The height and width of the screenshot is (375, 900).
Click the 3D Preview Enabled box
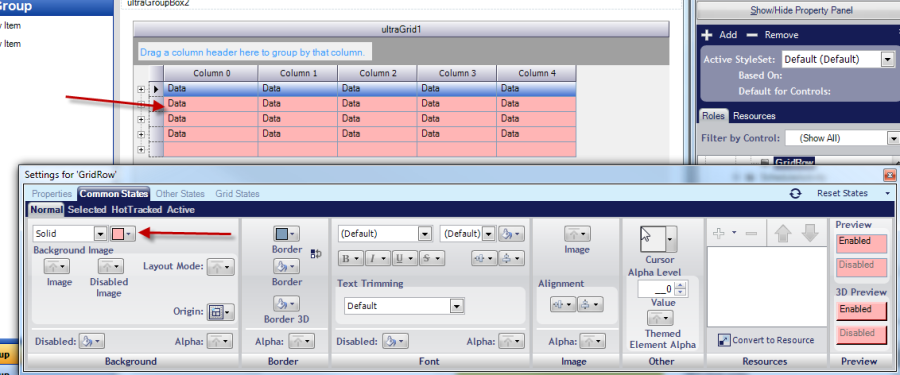(x=861, y=311)
